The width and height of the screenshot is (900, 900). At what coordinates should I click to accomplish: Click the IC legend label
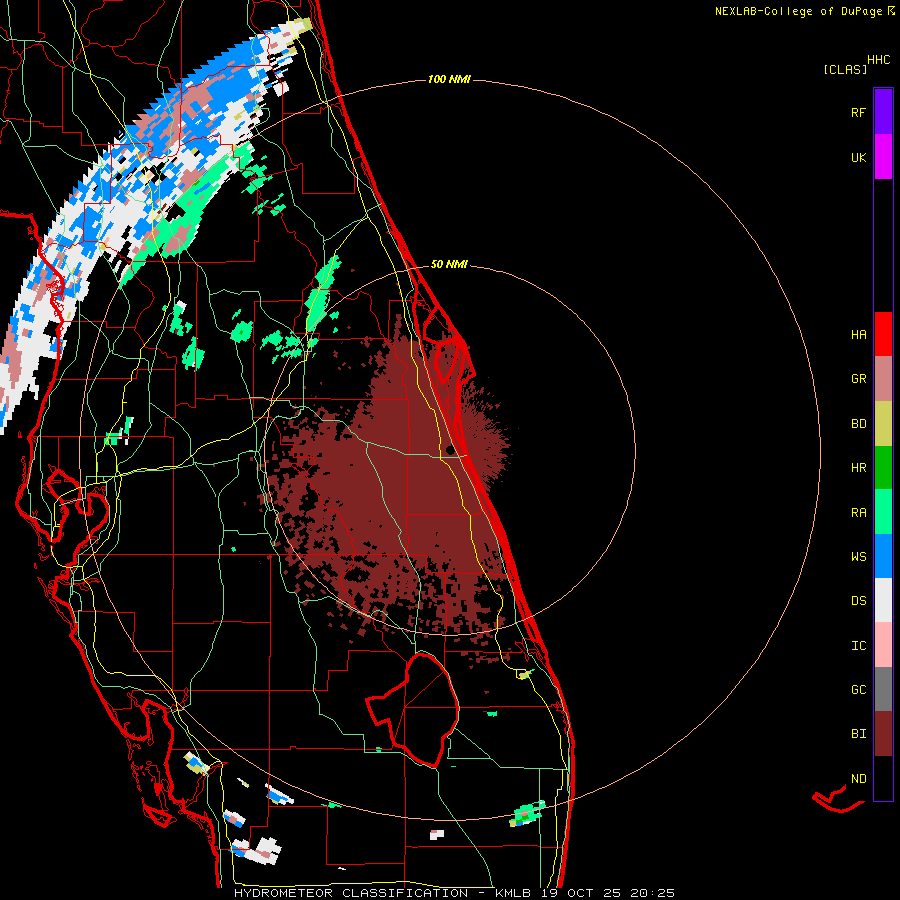[x=858, y=646]
